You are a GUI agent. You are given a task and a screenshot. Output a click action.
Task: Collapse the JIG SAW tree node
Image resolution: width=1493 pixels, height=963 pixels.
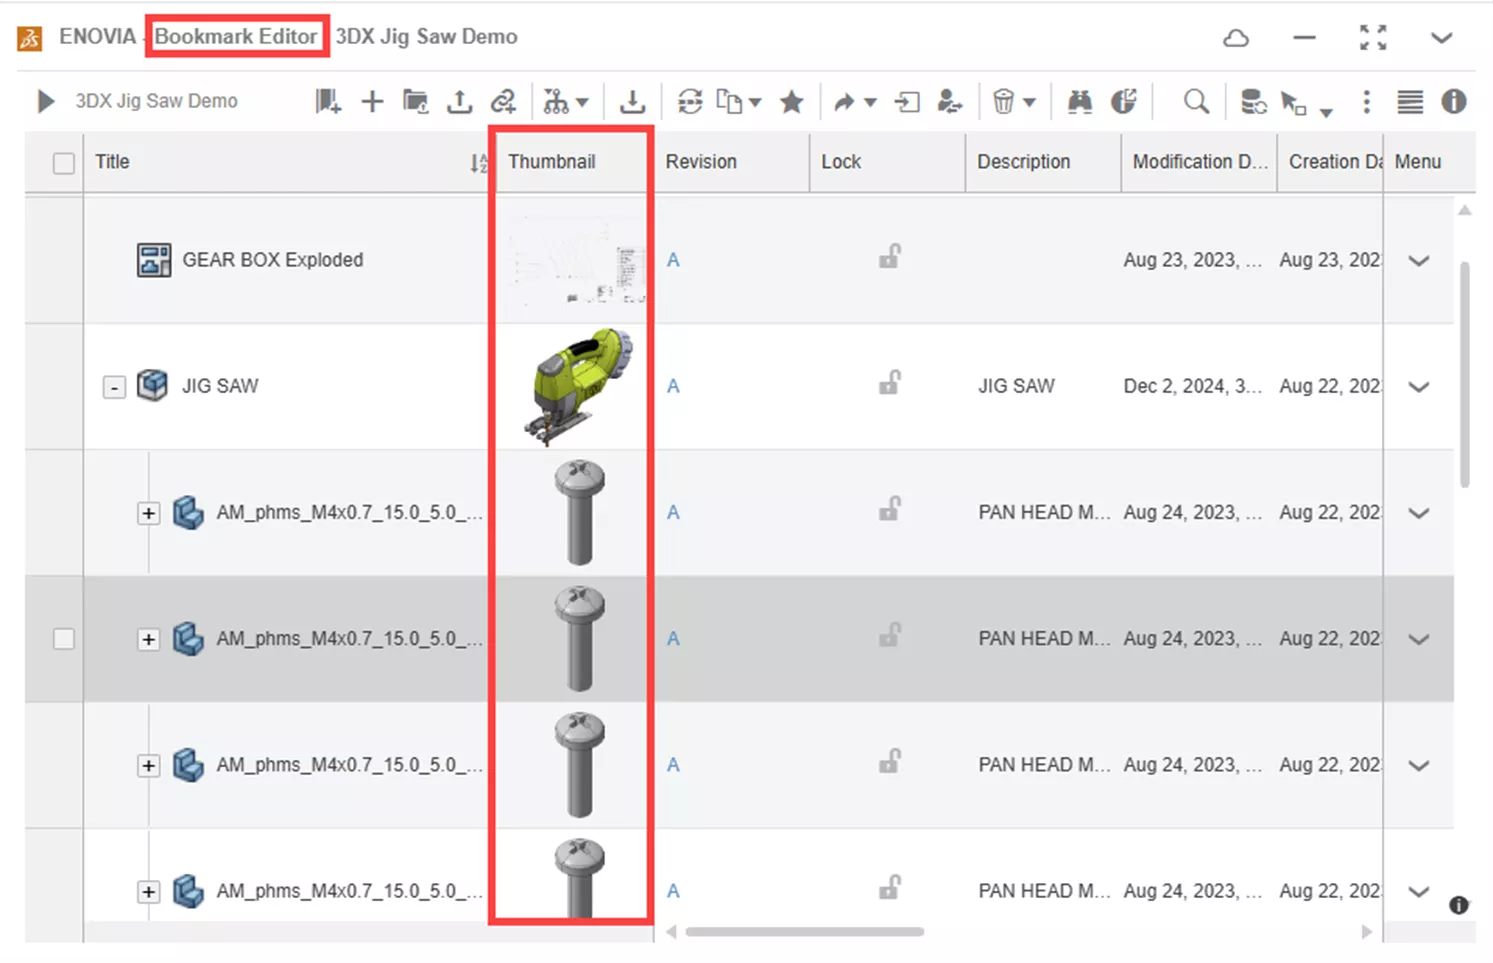point(114,387)
